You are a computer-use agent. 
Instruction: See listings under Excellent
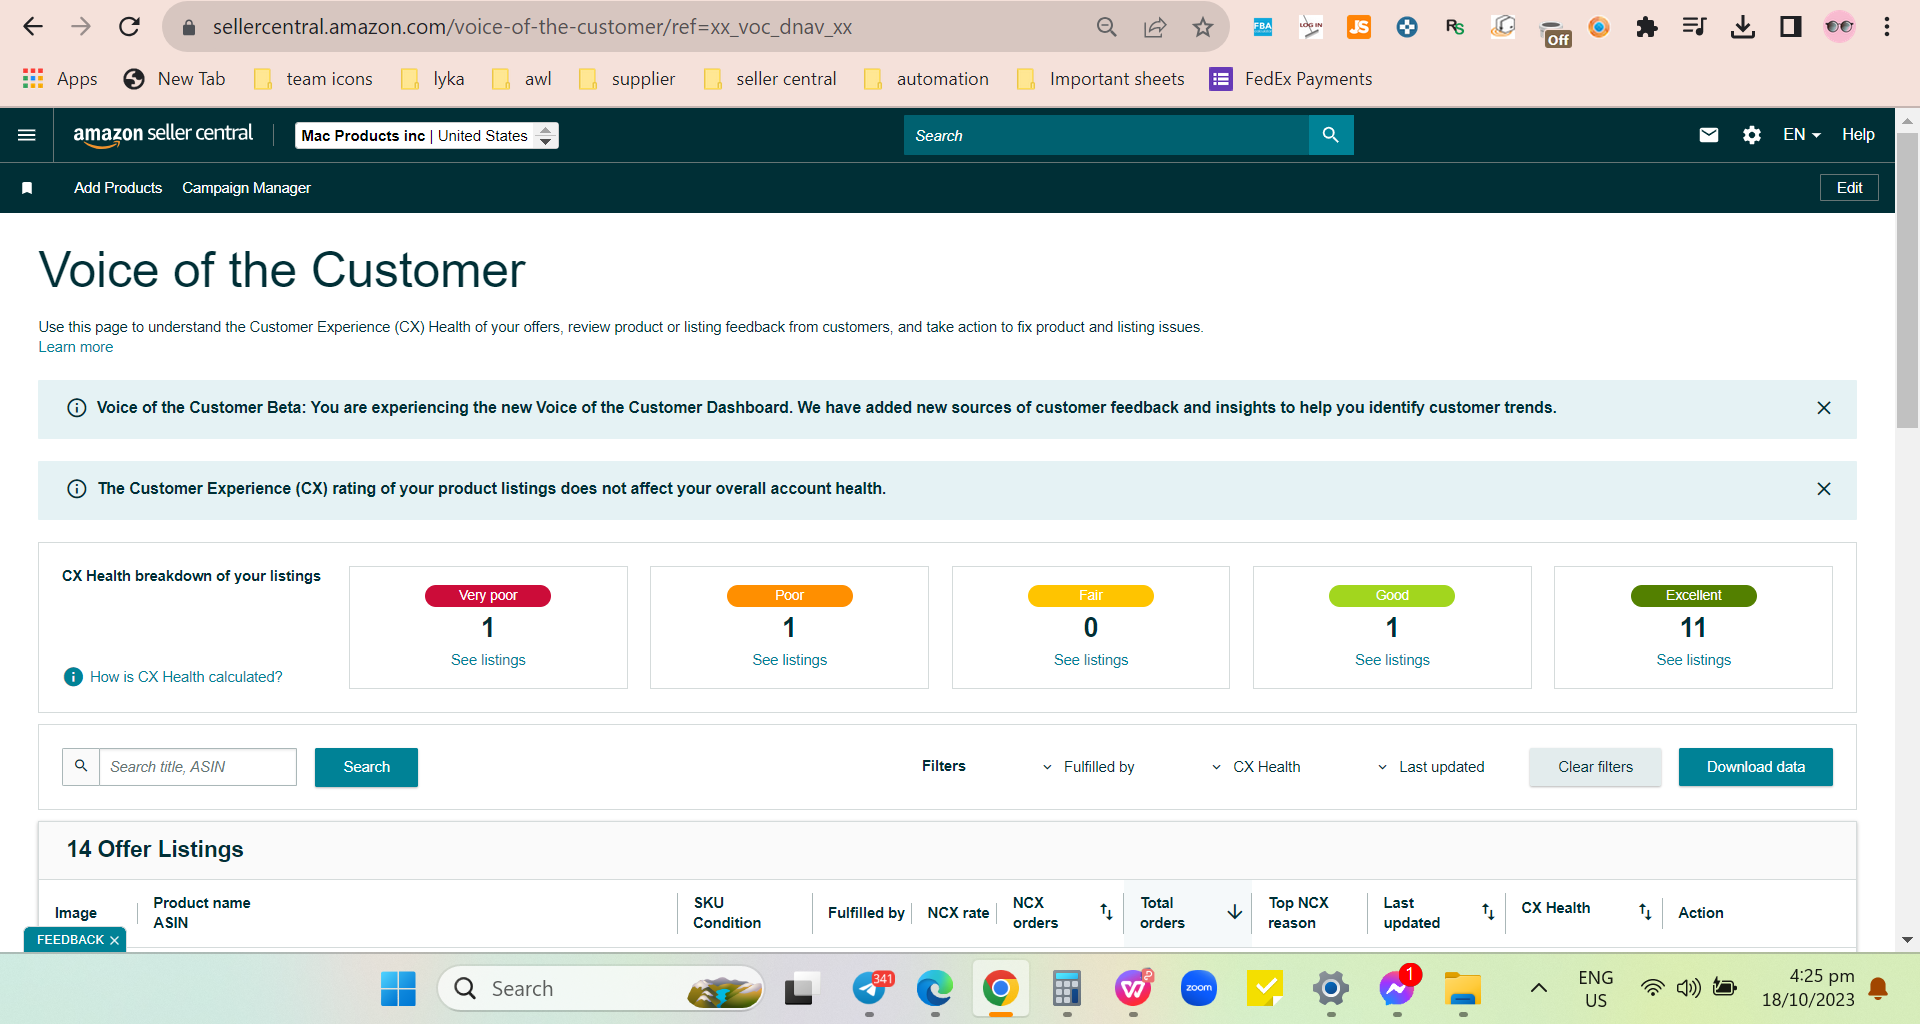[1693, 660]
